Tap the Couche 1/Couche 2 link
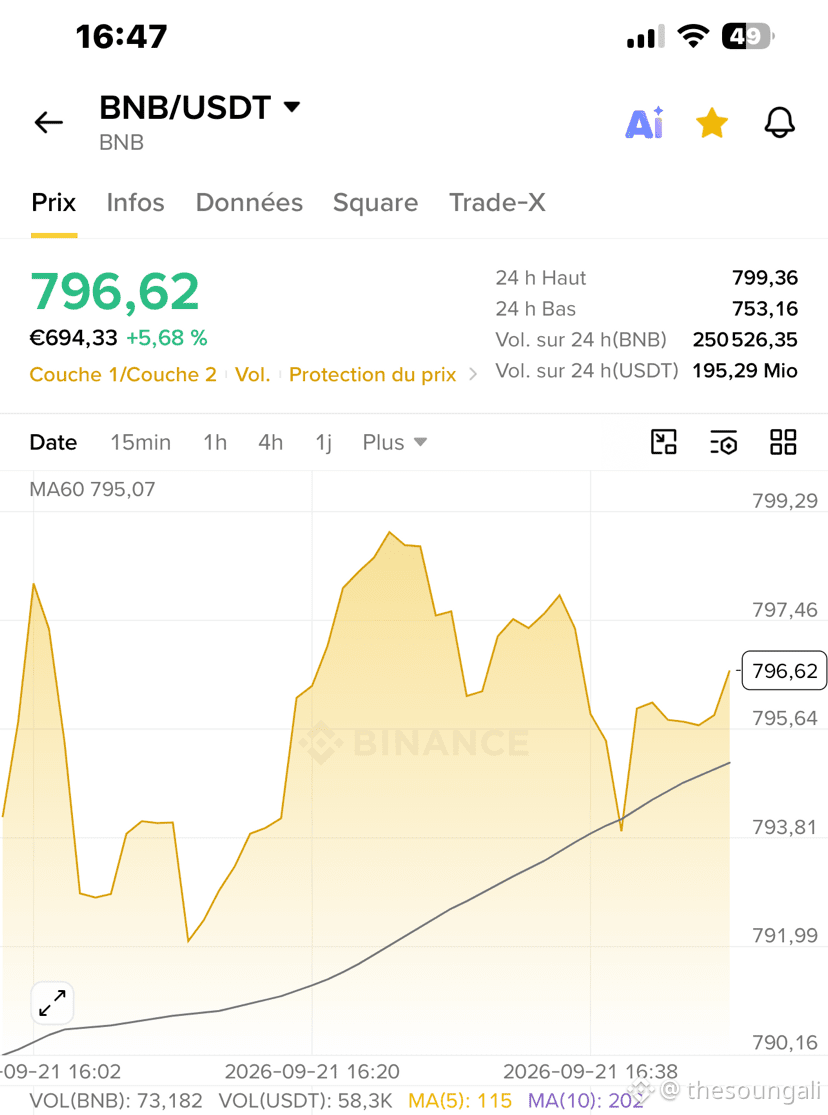Viewport: 828px width, 1115px height. coord(123,374)
